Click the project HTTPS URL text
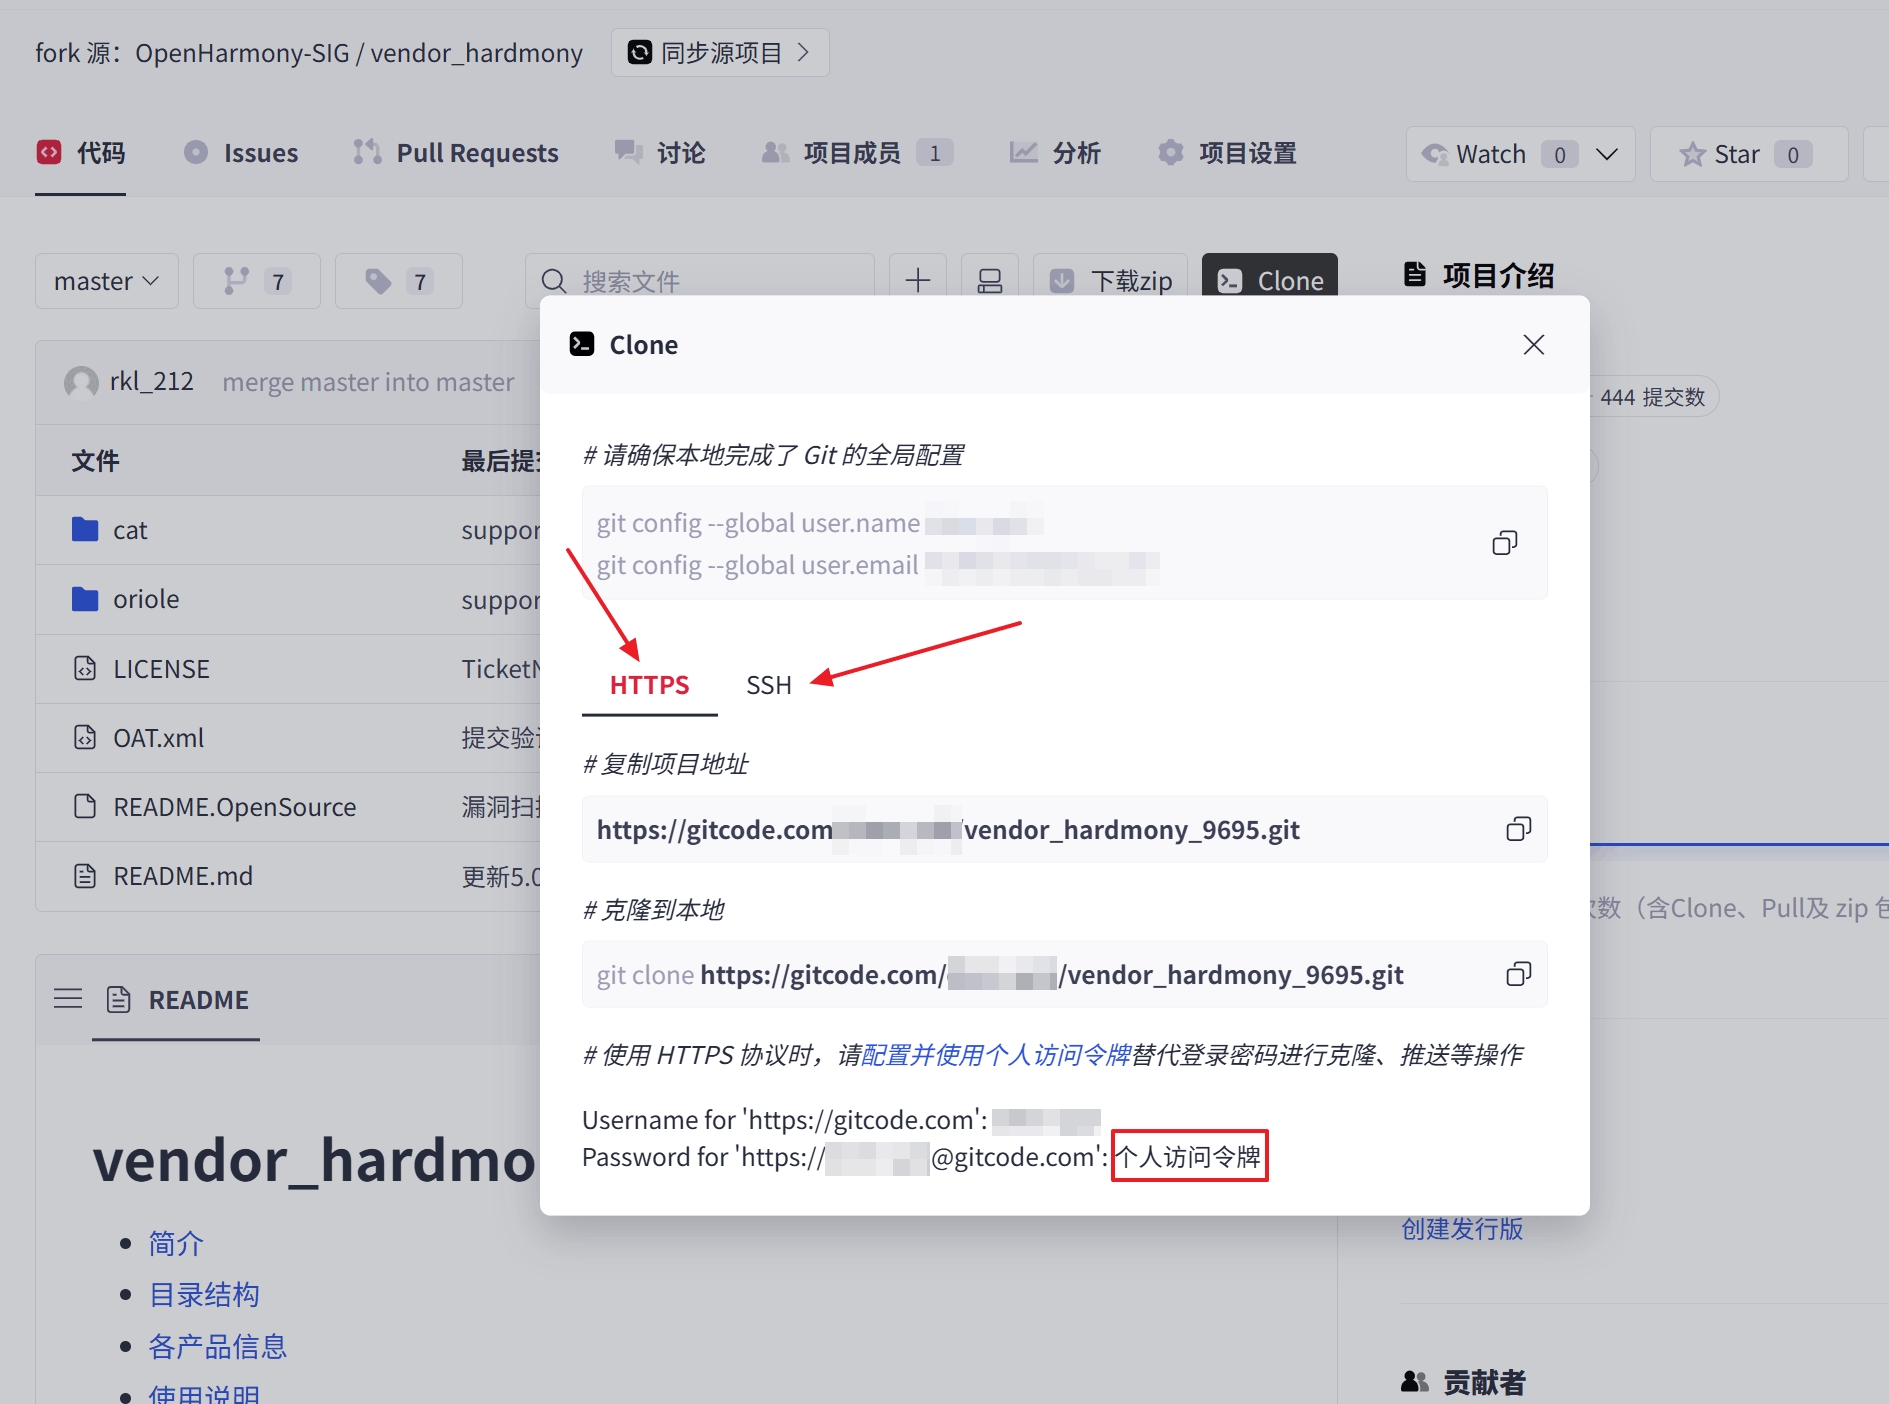 click(x=948, y=830)
